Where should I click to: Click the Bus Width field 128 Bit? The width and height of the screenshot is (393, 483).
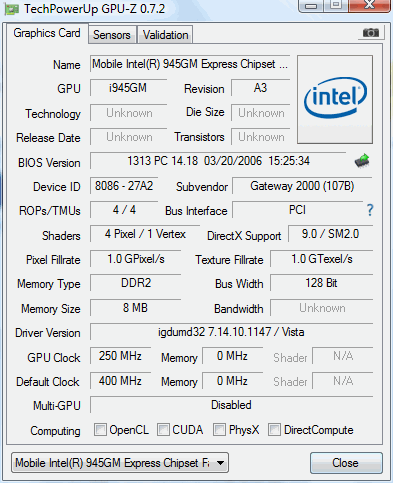click(x=322, y=283)
